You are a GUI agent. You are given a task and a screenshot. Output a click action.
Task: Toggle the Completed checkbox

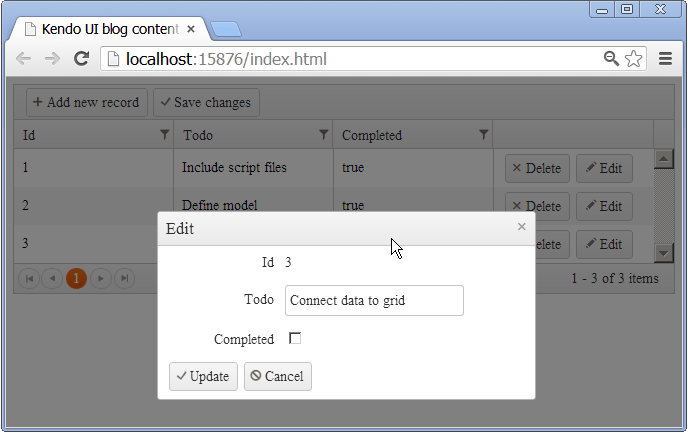tap(295, 339)
